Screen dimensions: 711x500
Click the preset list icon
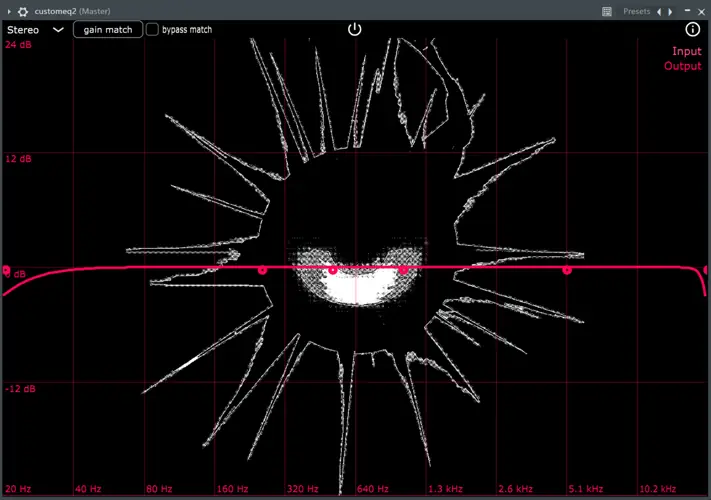(x=607, y=11)
